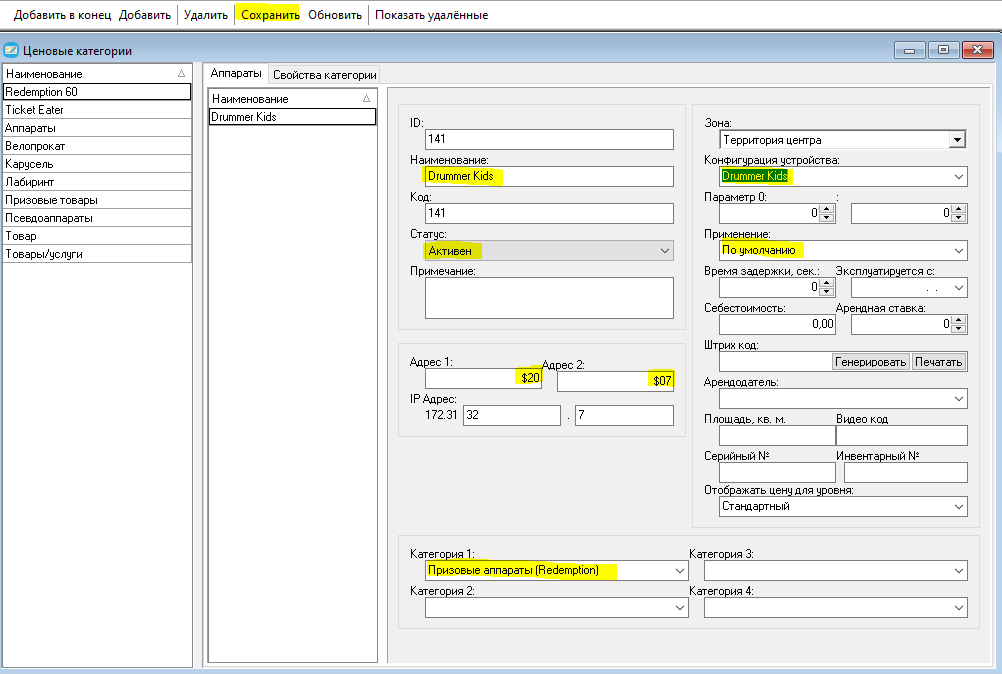Viewport: 1002px width, 674px height.
Task: Select Redemption 60 category row
Action: coord(97,92)
